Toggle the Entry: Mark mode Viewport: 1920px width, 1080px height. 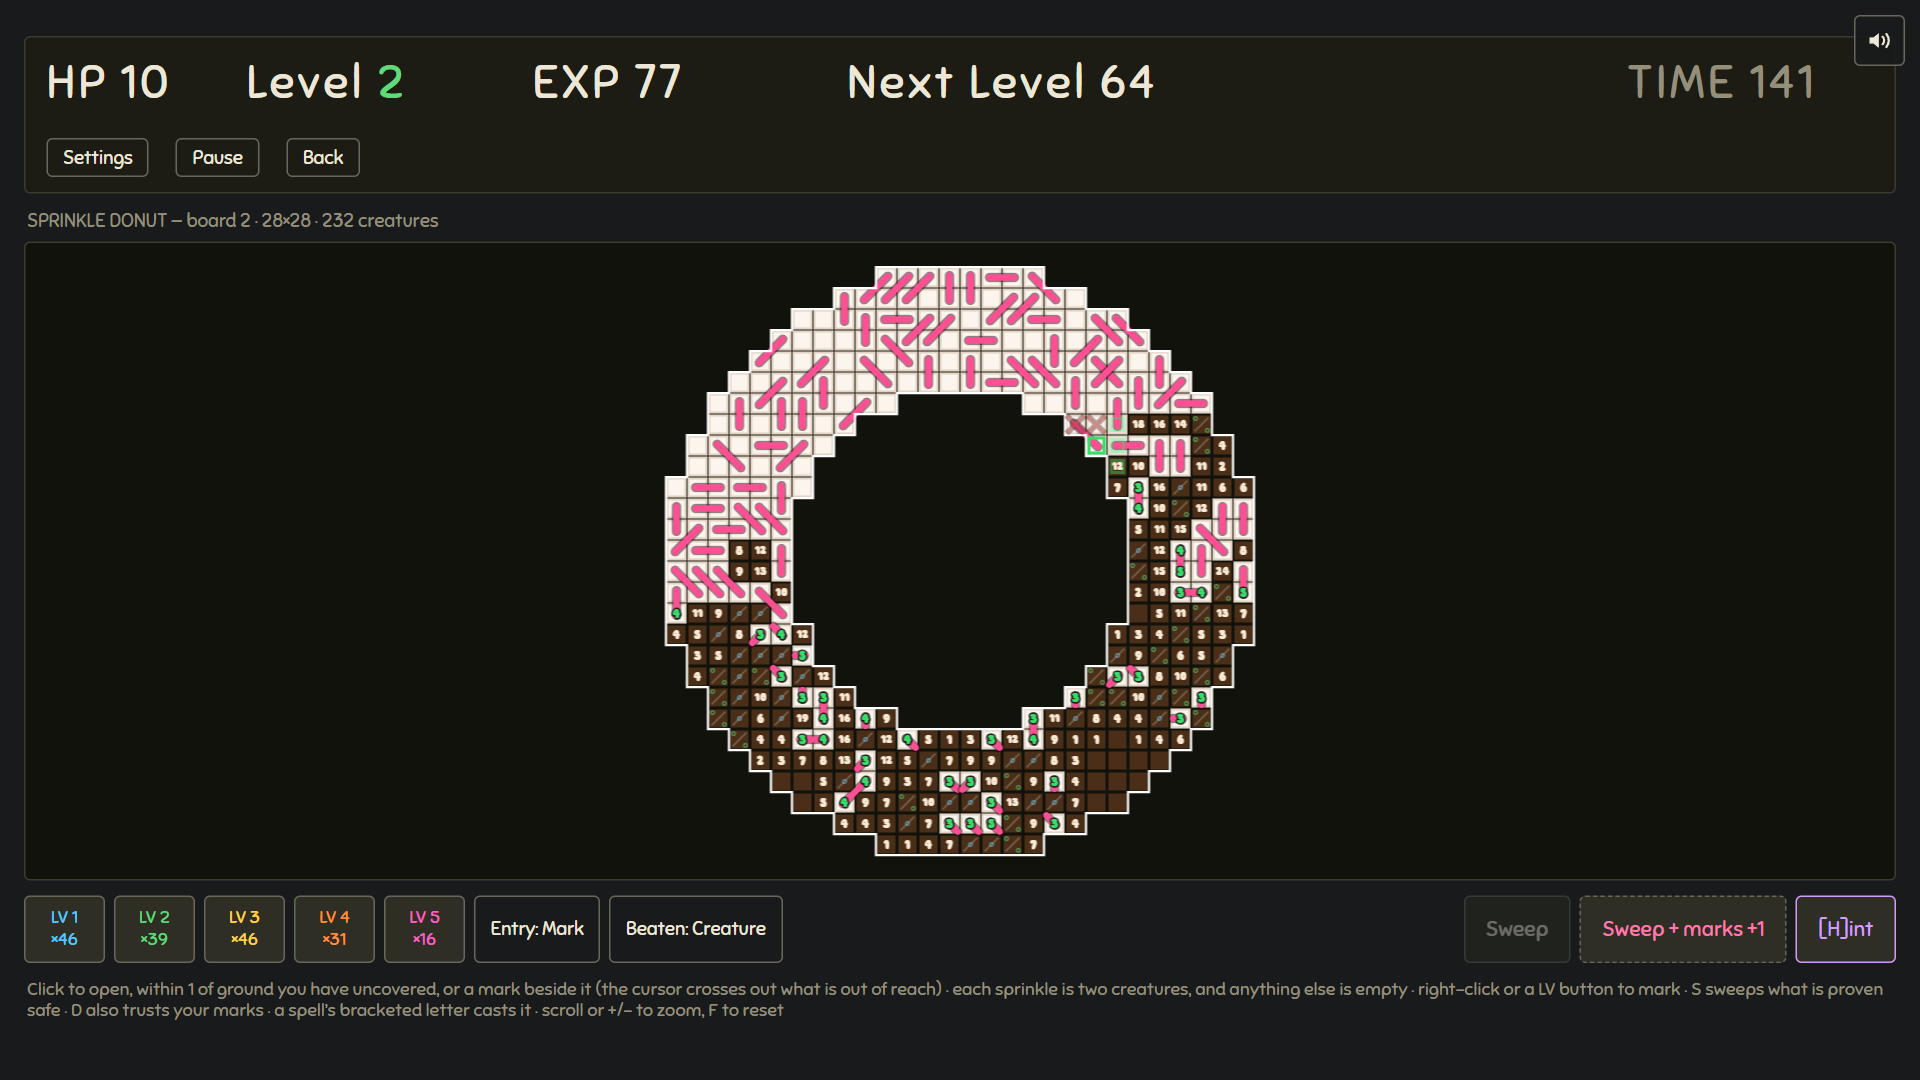[x=537, y=928]
